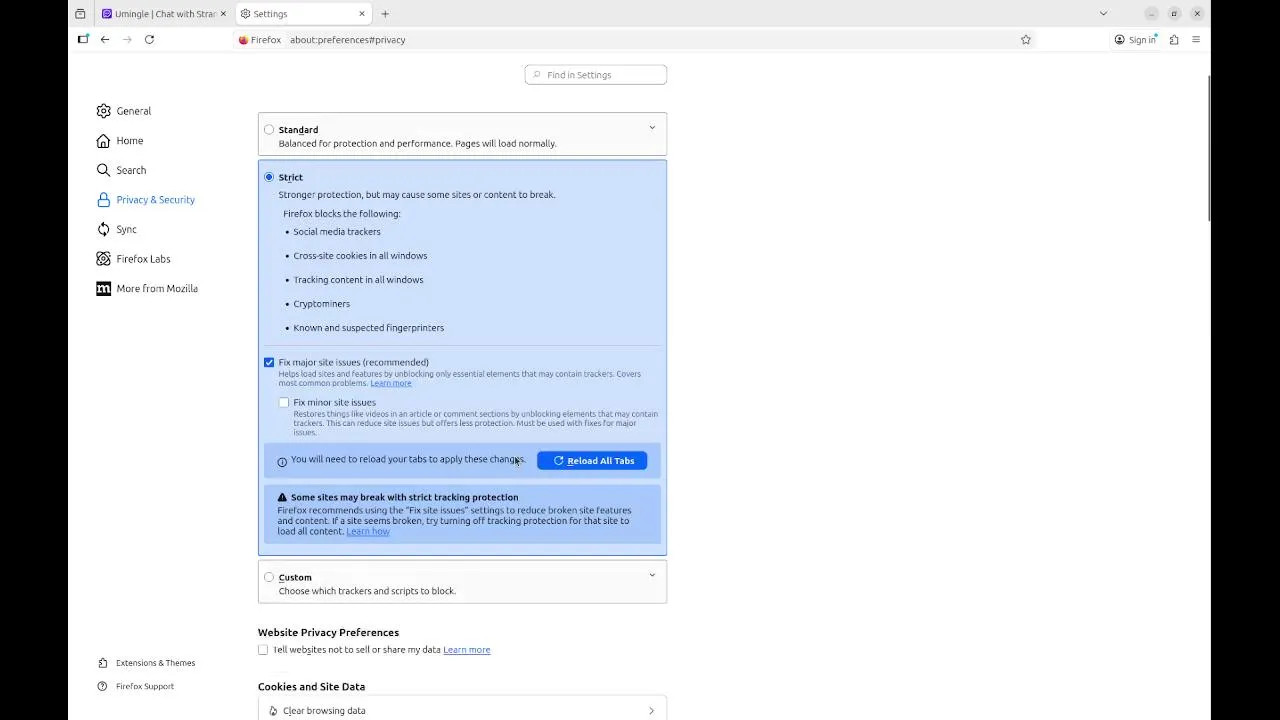Go back with the back arrow

[x=105, y=39]
